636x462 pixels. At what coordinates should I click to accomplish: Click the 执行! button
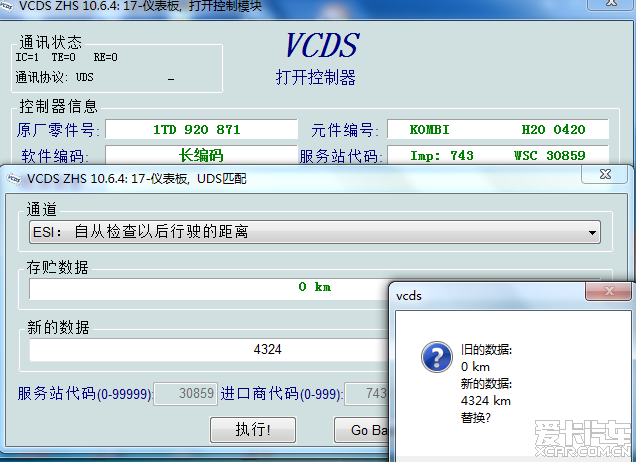(253, 430)
